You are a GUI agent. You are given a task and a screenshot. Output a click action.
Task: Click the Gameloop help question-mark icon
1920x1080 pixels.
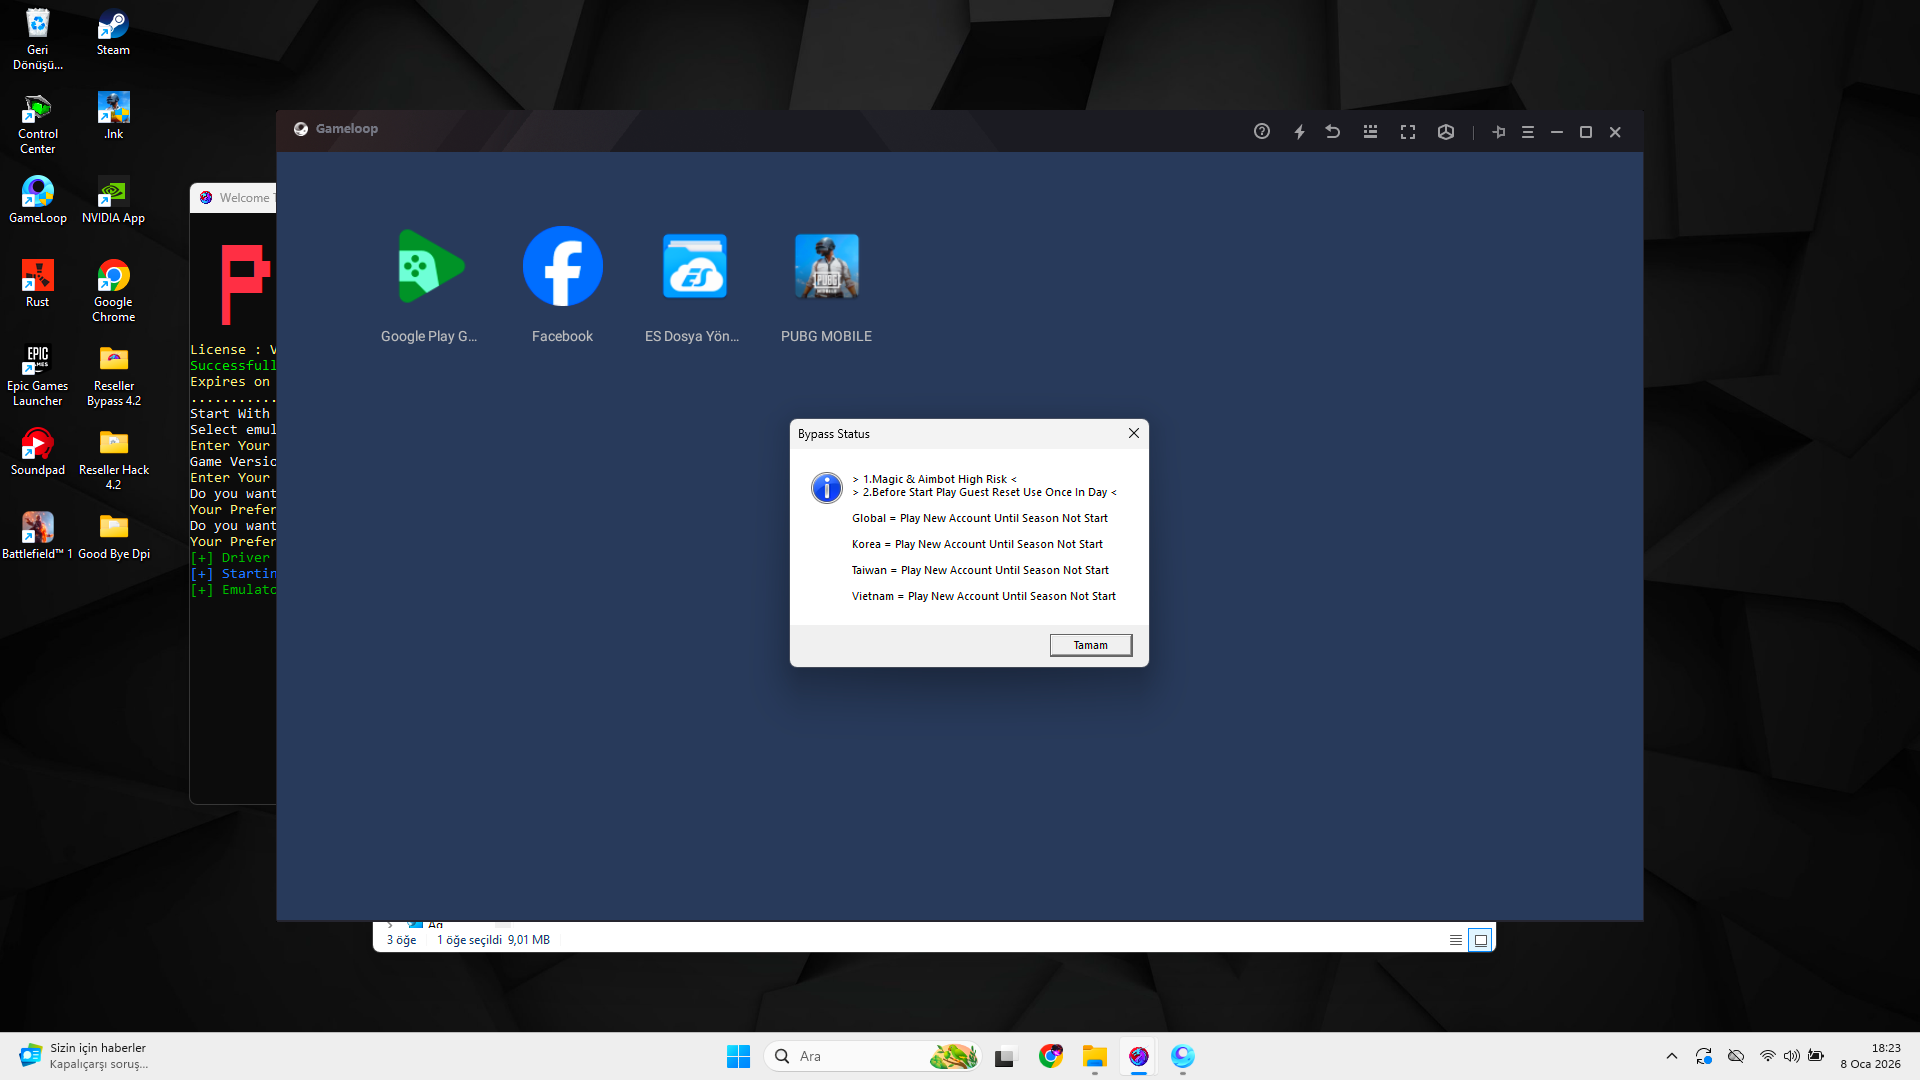pyautogui.click(x=1262, y=132)
